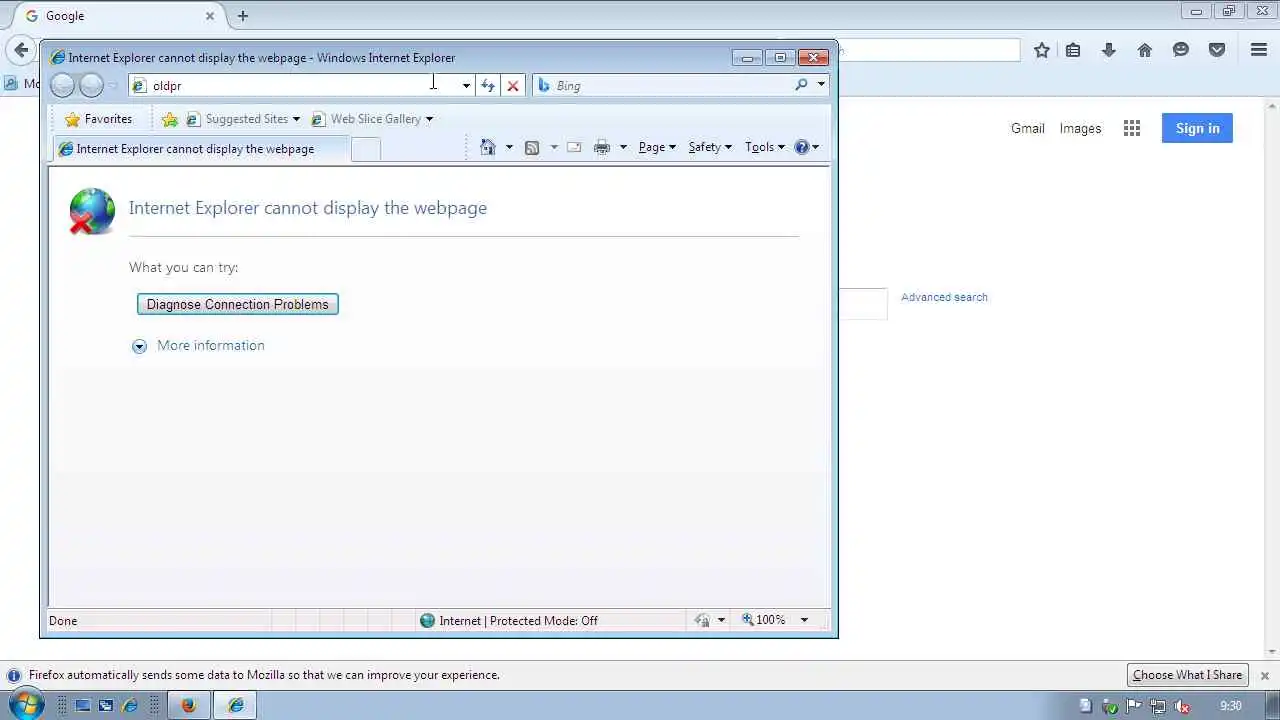This screenshot has width=1280, height=720.
Task: Click the IE privacy report status bar icon
Action: click(x=703, y=620)
